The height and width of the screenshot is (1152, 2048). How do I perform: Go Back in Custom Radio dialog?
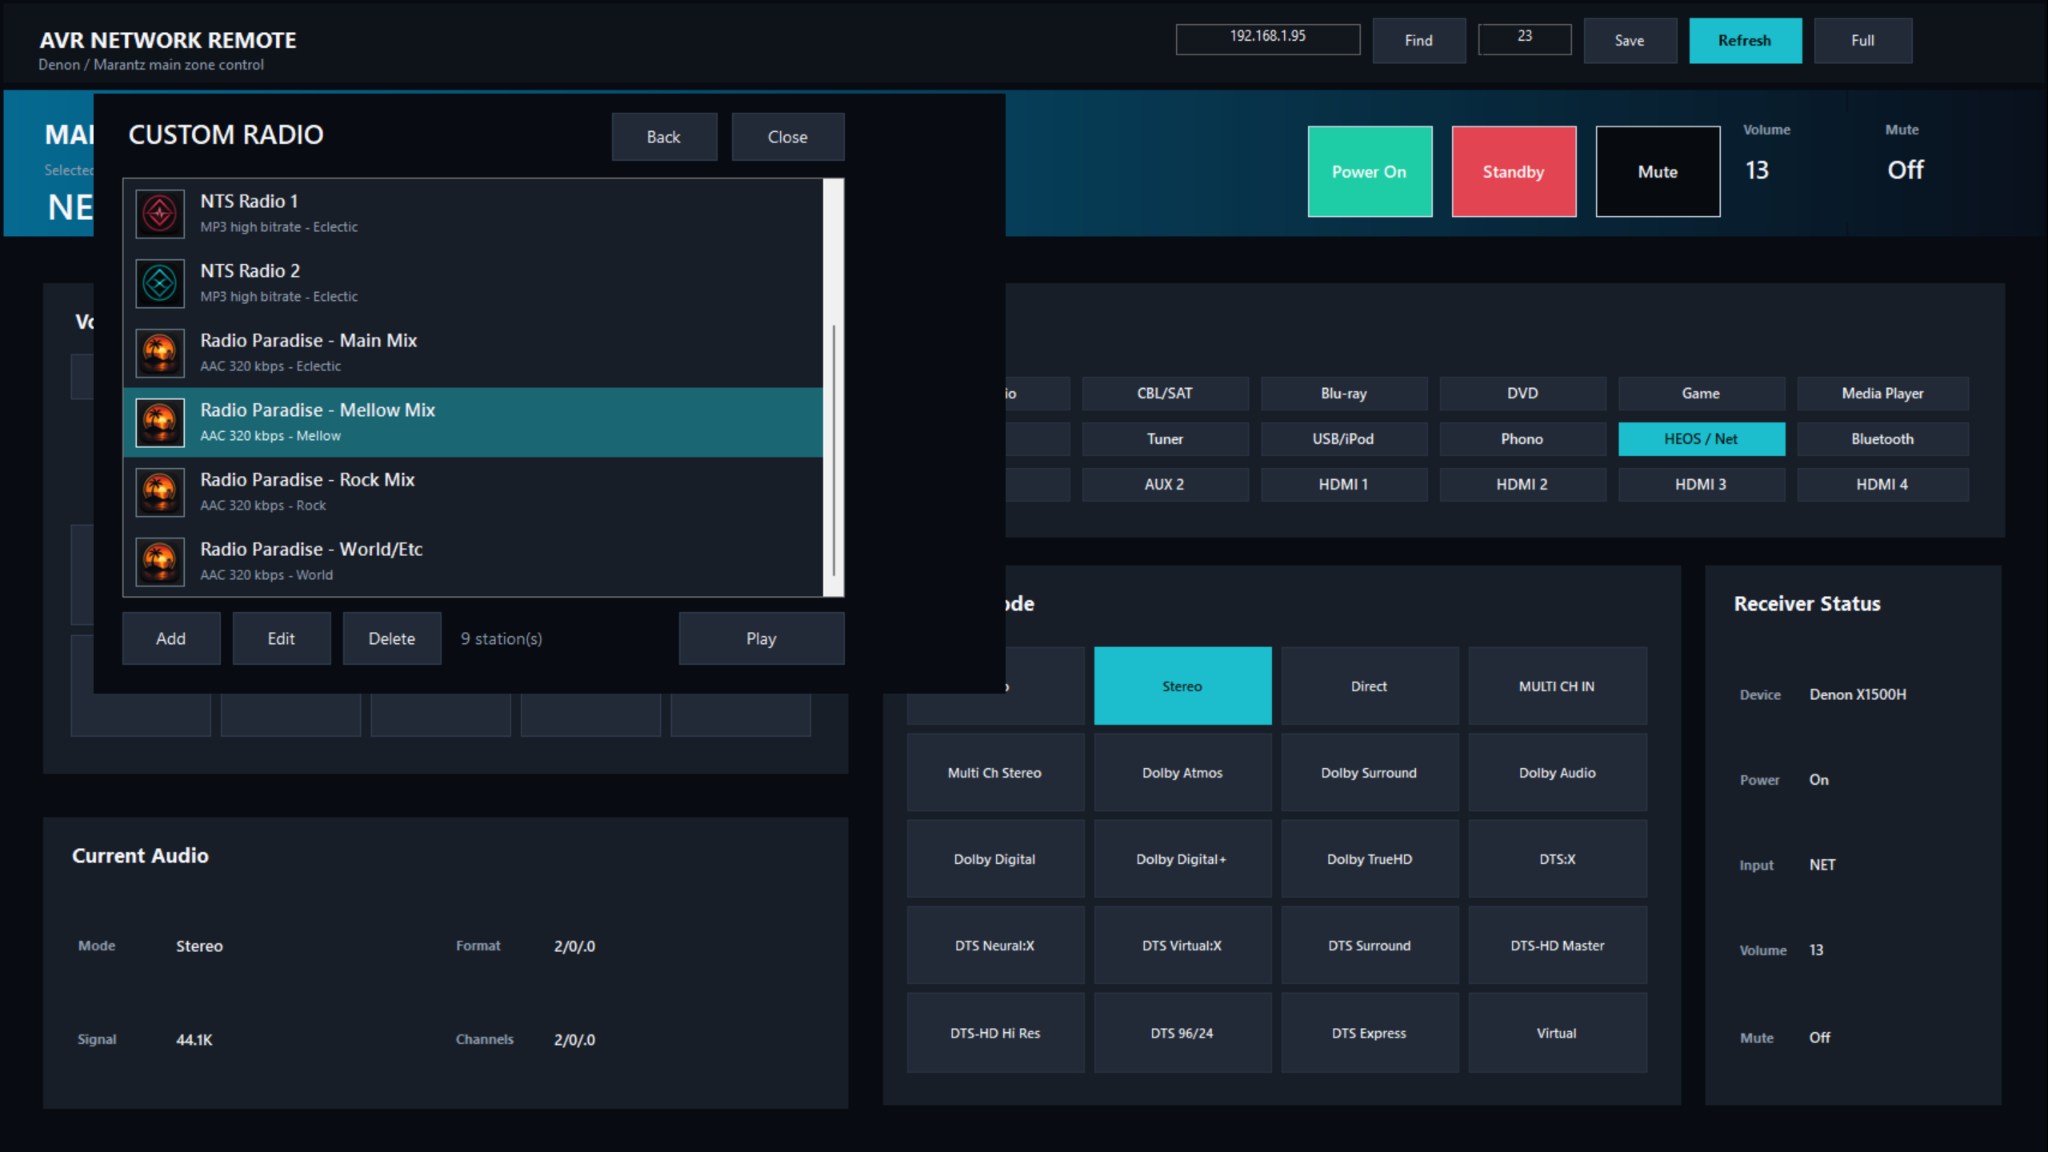pos(664,137)
